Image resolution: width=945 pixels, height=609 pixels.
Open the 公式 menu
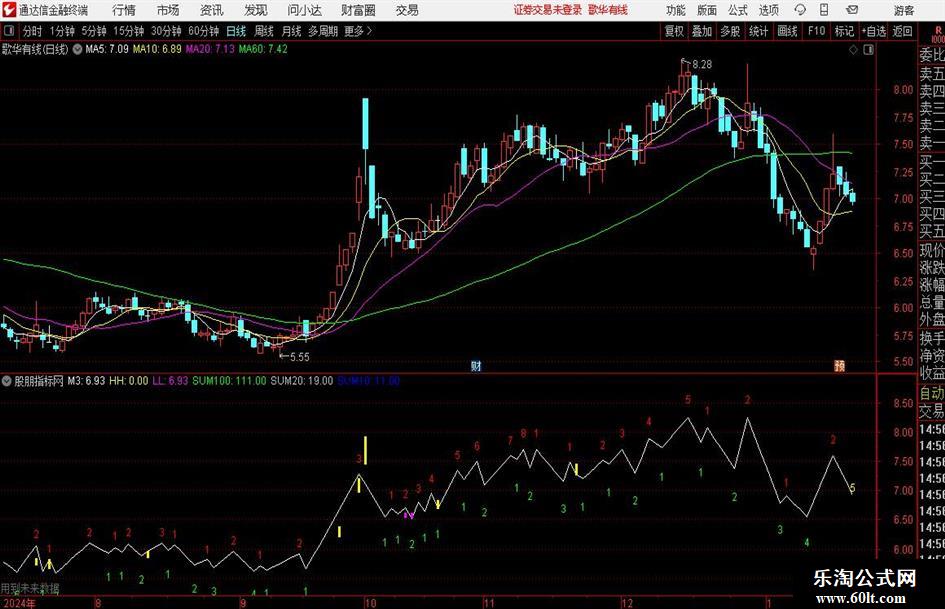click(x=737, y=10)
